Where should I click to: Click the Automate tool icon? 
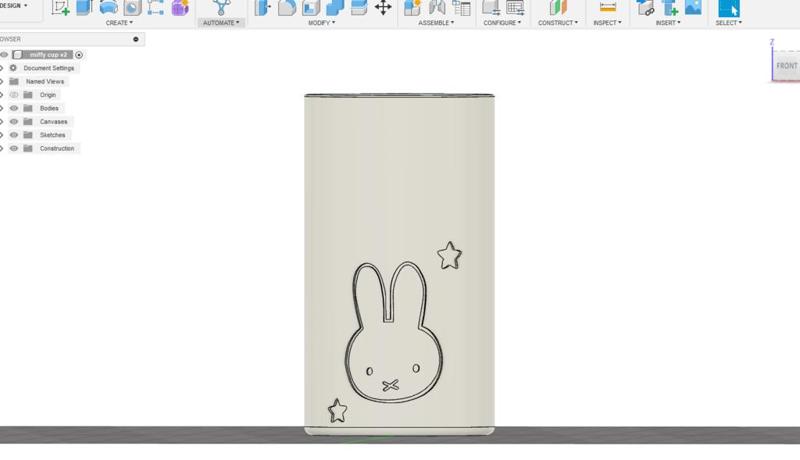point(221,7)
